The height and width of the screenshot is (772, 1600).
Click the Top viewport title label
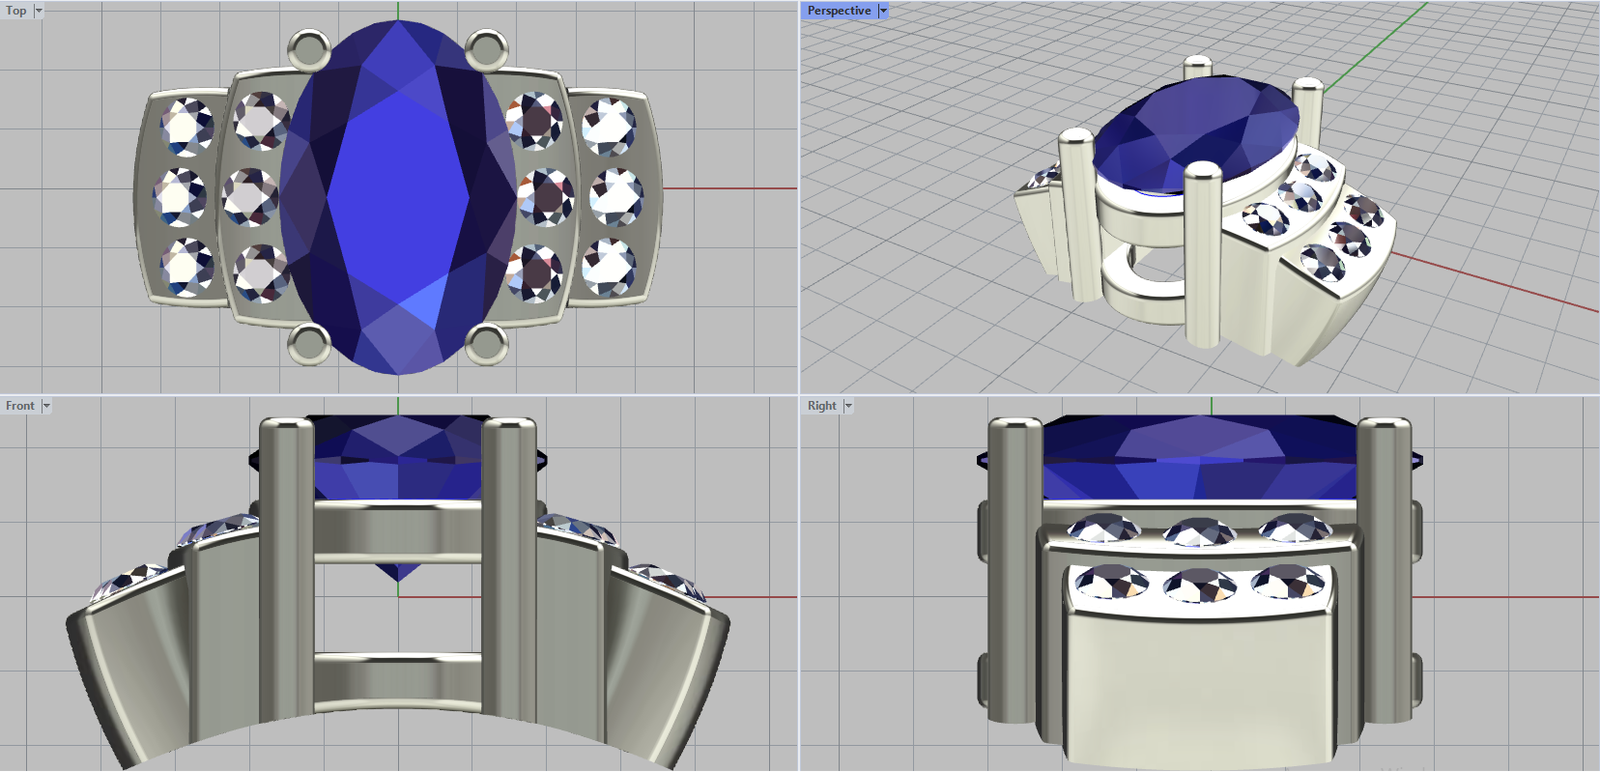pyautogui.click(x=16, y=11)
